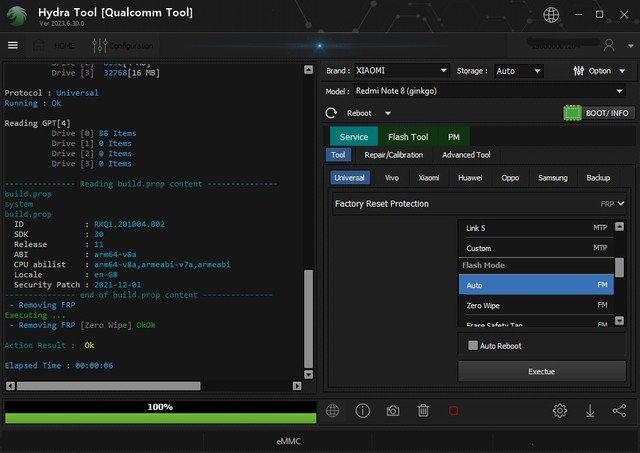
Task: Choose the Link 5 MTP method
Action: point(536,228)
